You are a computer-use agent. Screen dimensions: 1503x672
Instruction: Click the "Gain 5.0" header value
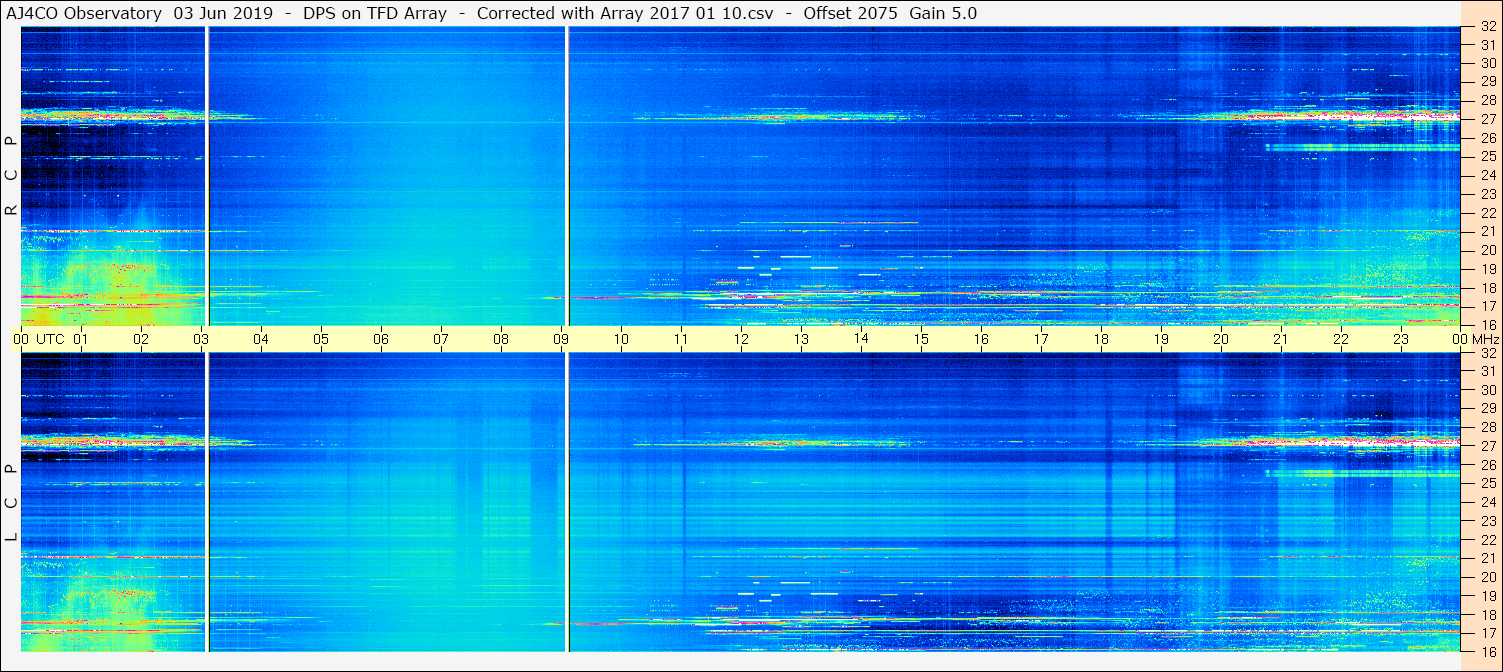[x=943, y=13]
